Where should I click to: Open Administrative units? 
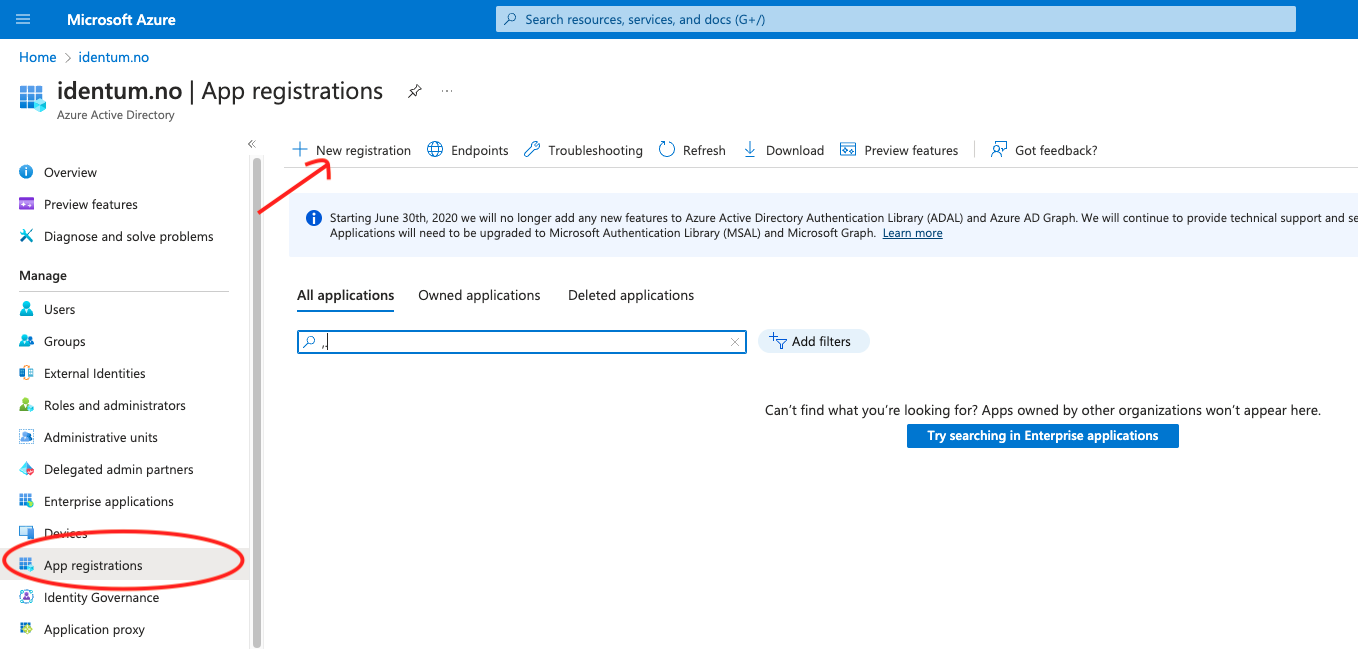(x=101, y=437)
